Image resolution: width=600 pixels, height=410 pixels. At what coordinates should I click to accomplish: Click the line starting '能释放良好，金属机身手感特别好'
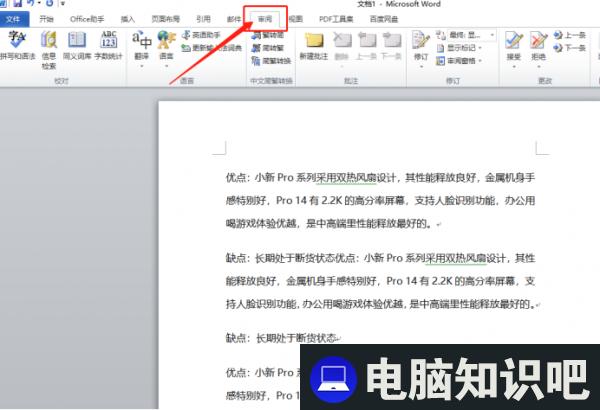pyautogui.click(x=380, y=281)
